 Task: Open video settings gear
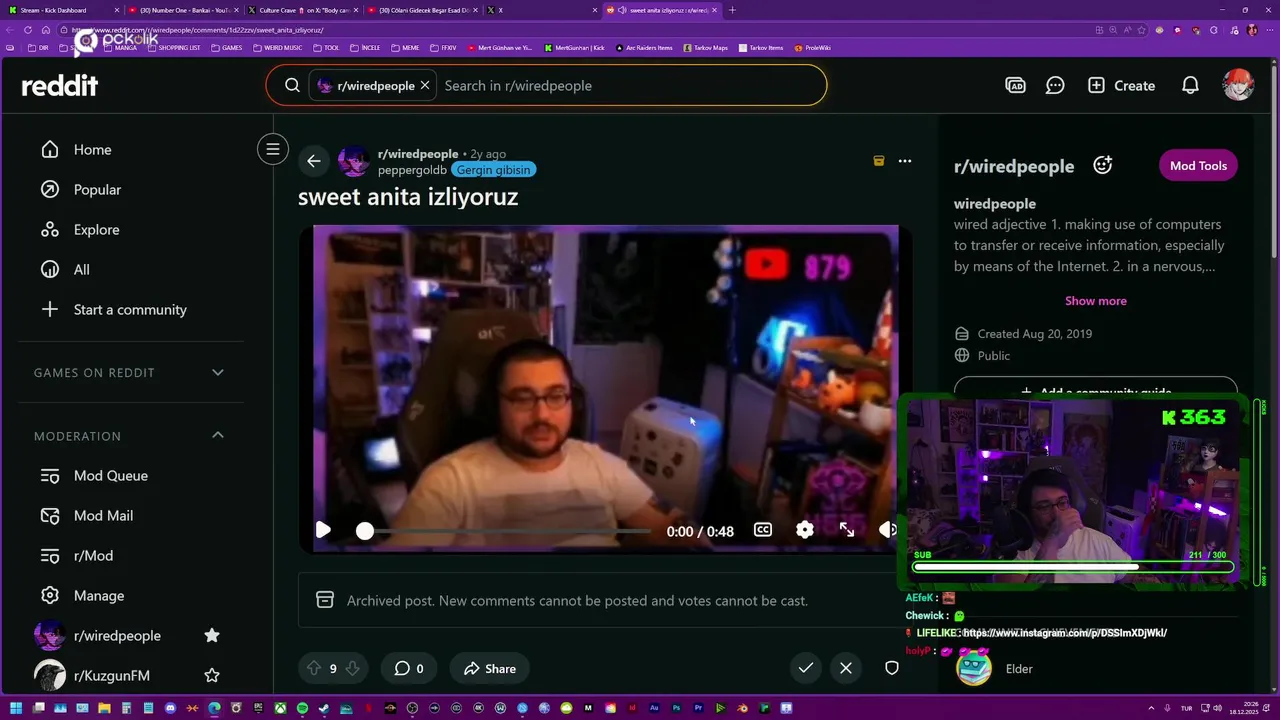[805, 530]
